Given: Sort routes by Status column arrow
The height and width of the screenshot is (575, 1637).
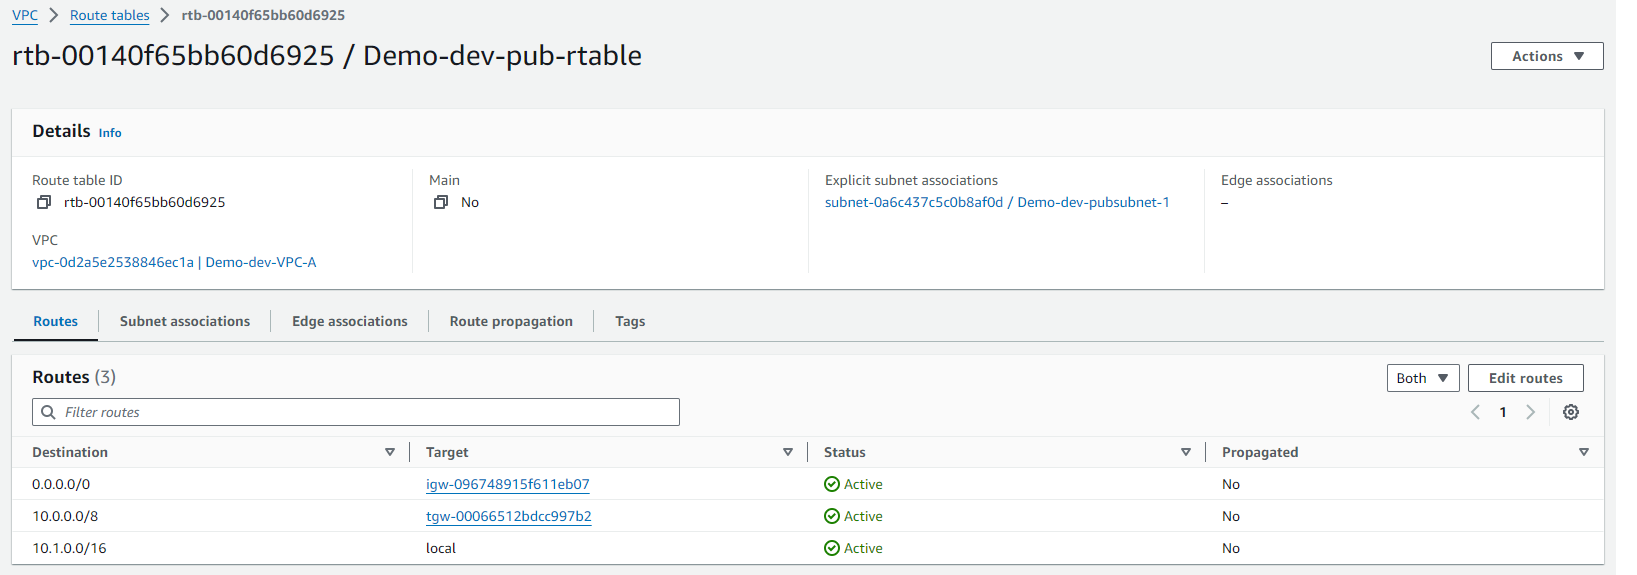Looking at the screenshot, I should pyautogui.click(x=1186, y=452).
